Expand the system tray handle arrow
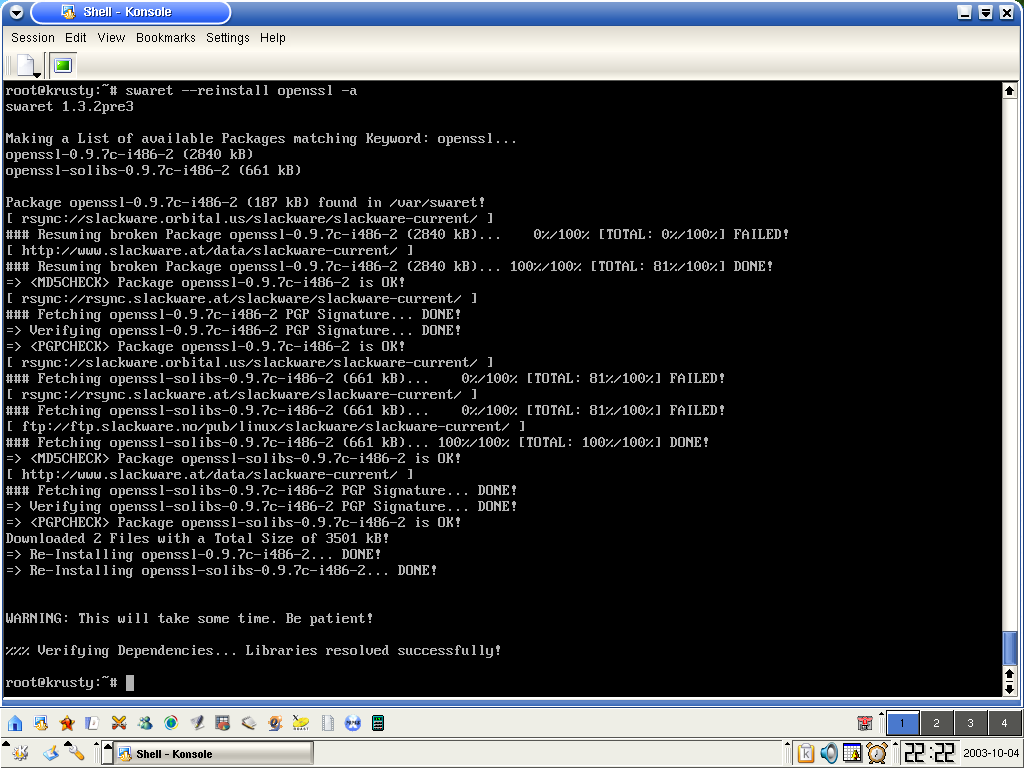 pyautogui.click(x=788, y=744)
